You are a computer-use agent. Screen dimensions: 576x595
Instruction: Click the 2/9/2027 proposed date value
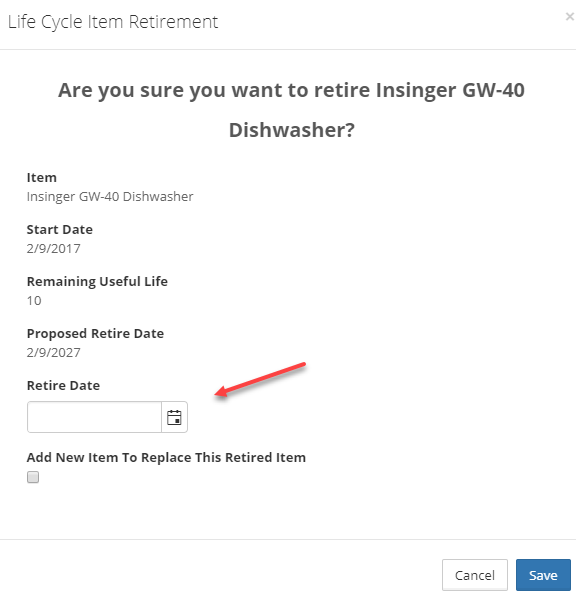click(x=54, y=353)
